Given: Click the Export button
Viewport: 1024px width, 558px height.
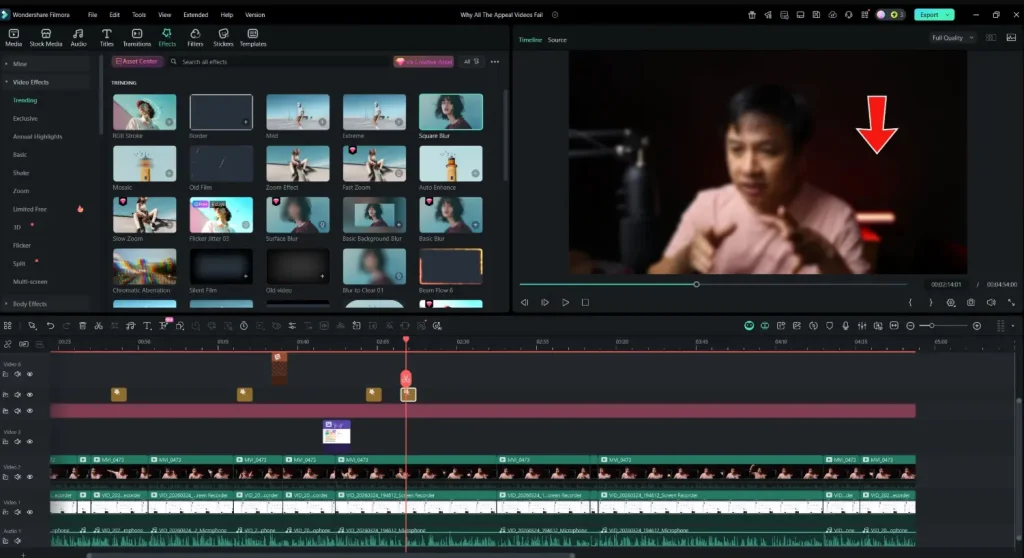Looking at the screenshot, I should [934, 14].
